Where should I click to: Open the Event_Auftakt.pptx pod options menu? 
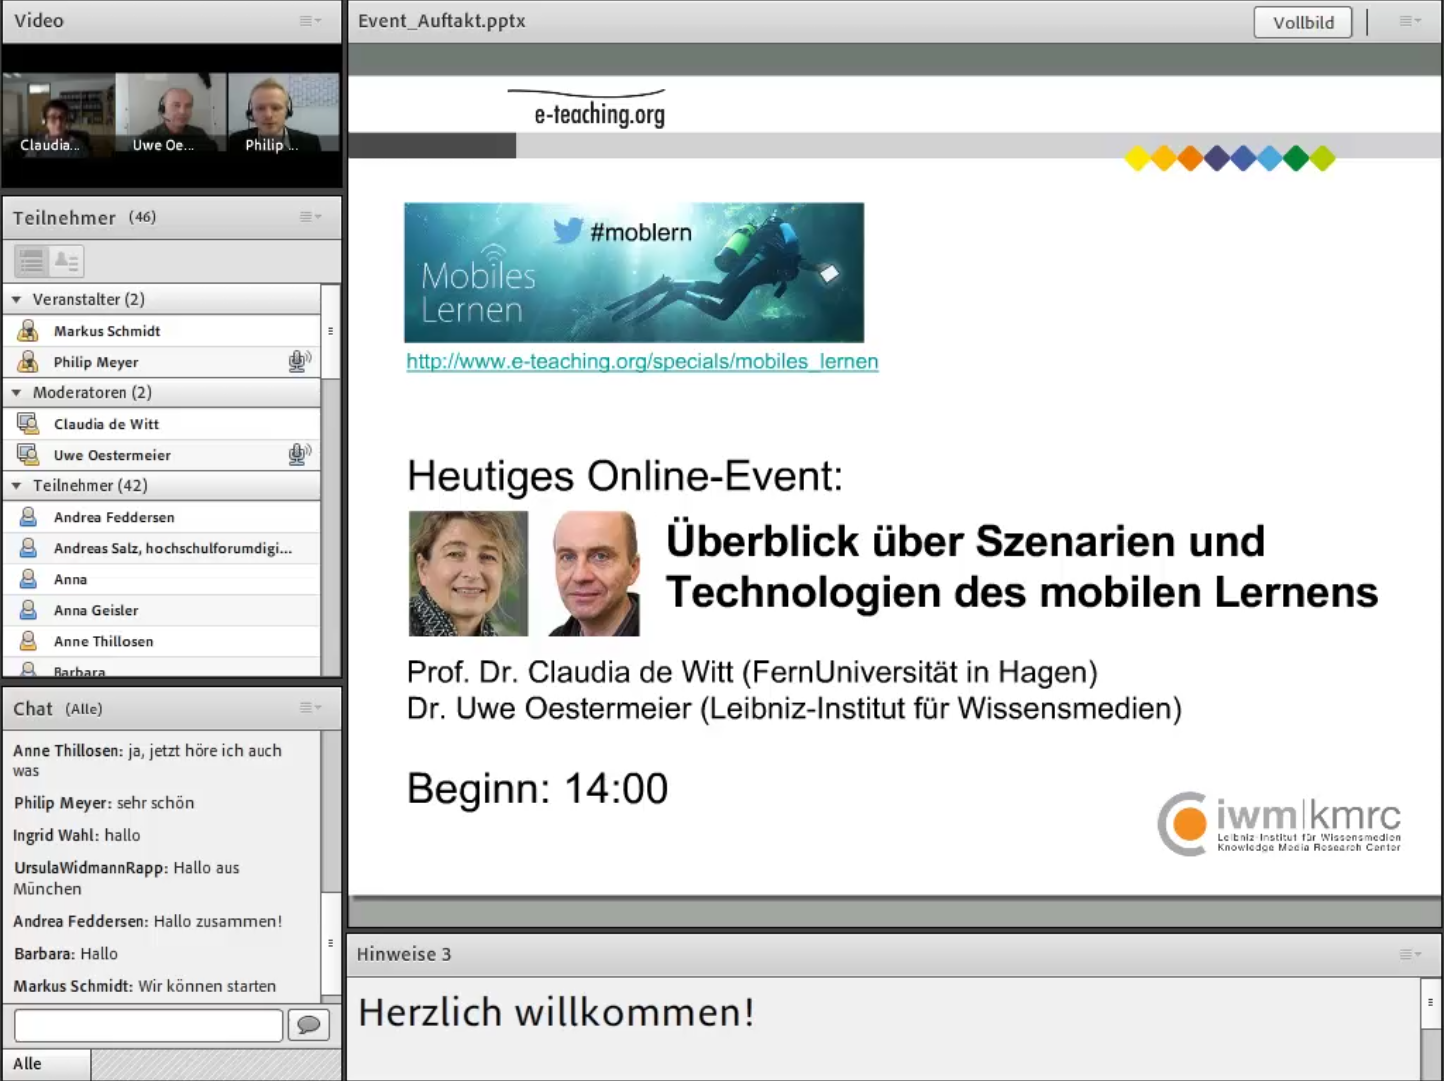(1410, 20)
